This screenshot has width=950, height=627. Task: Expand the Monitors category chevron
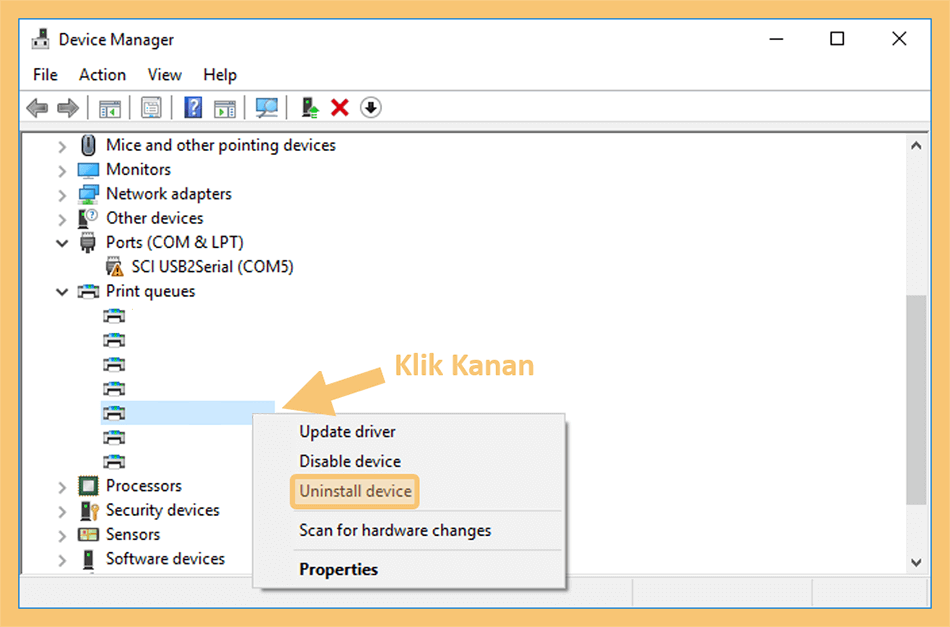pos(62,171)
